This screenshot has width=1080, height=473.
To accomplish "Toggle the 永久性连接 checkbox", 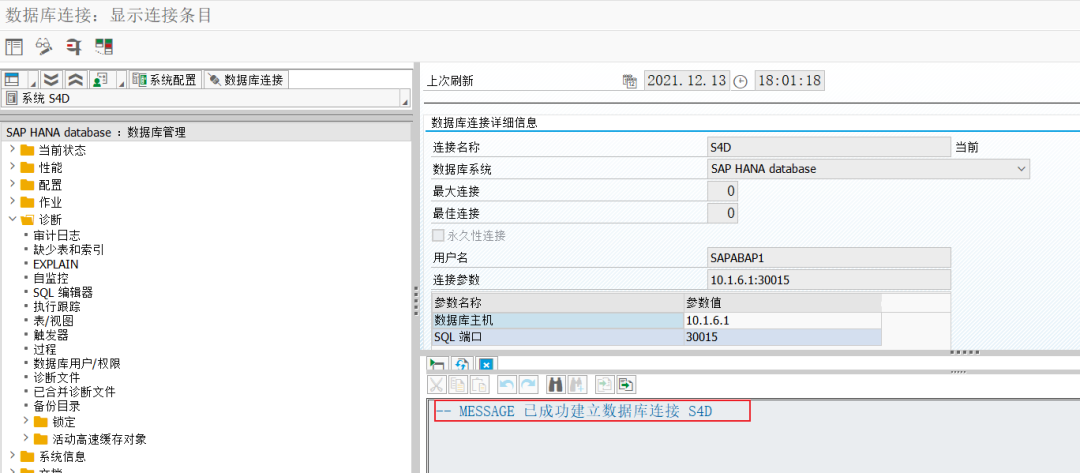I will [438, 235].
